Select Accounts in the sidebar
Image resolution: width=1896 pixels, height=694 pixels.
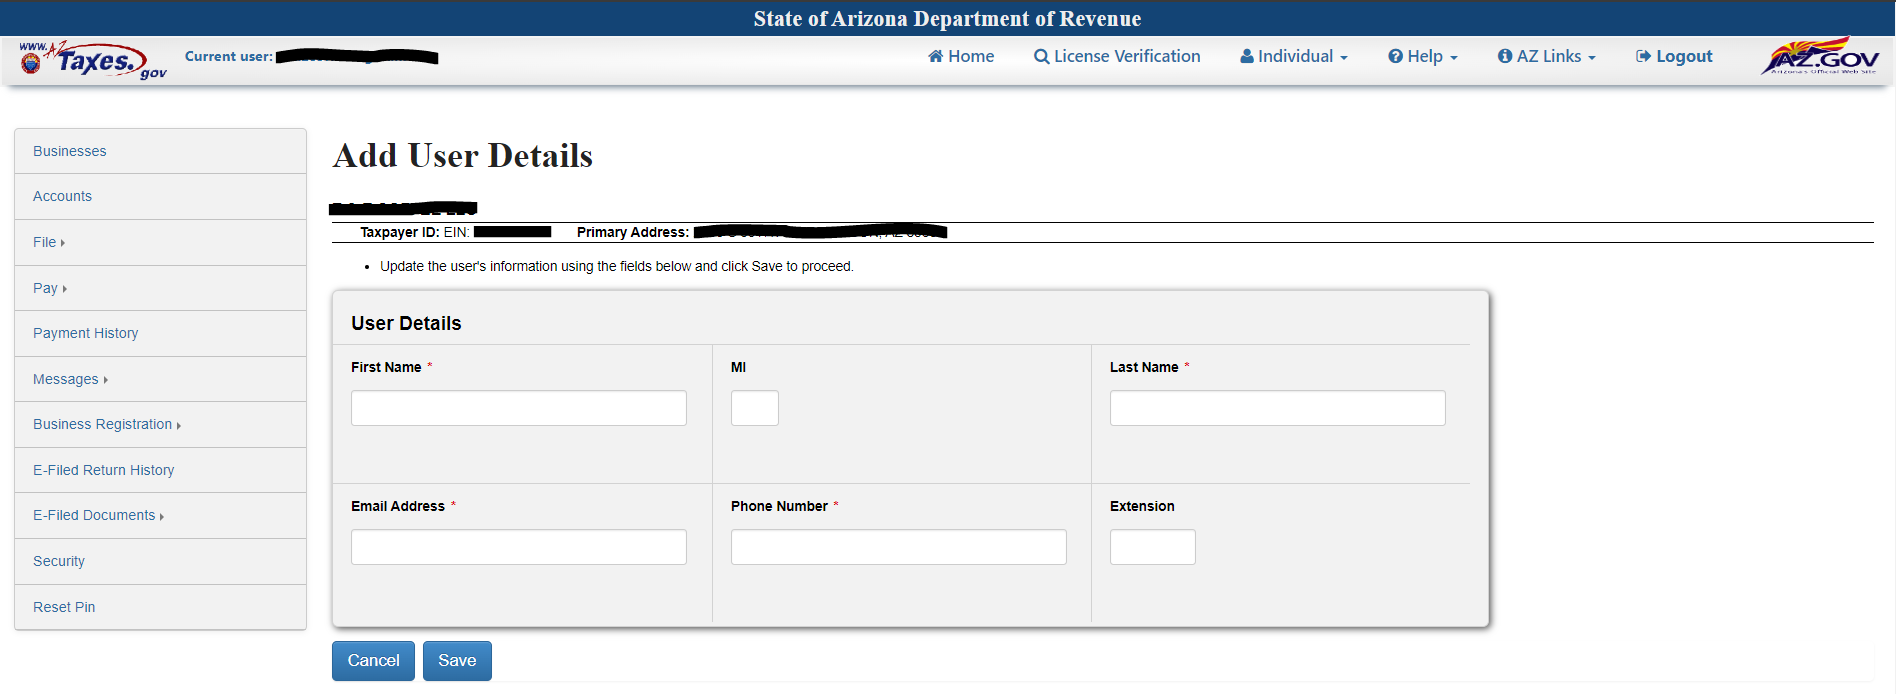(160, 196)
